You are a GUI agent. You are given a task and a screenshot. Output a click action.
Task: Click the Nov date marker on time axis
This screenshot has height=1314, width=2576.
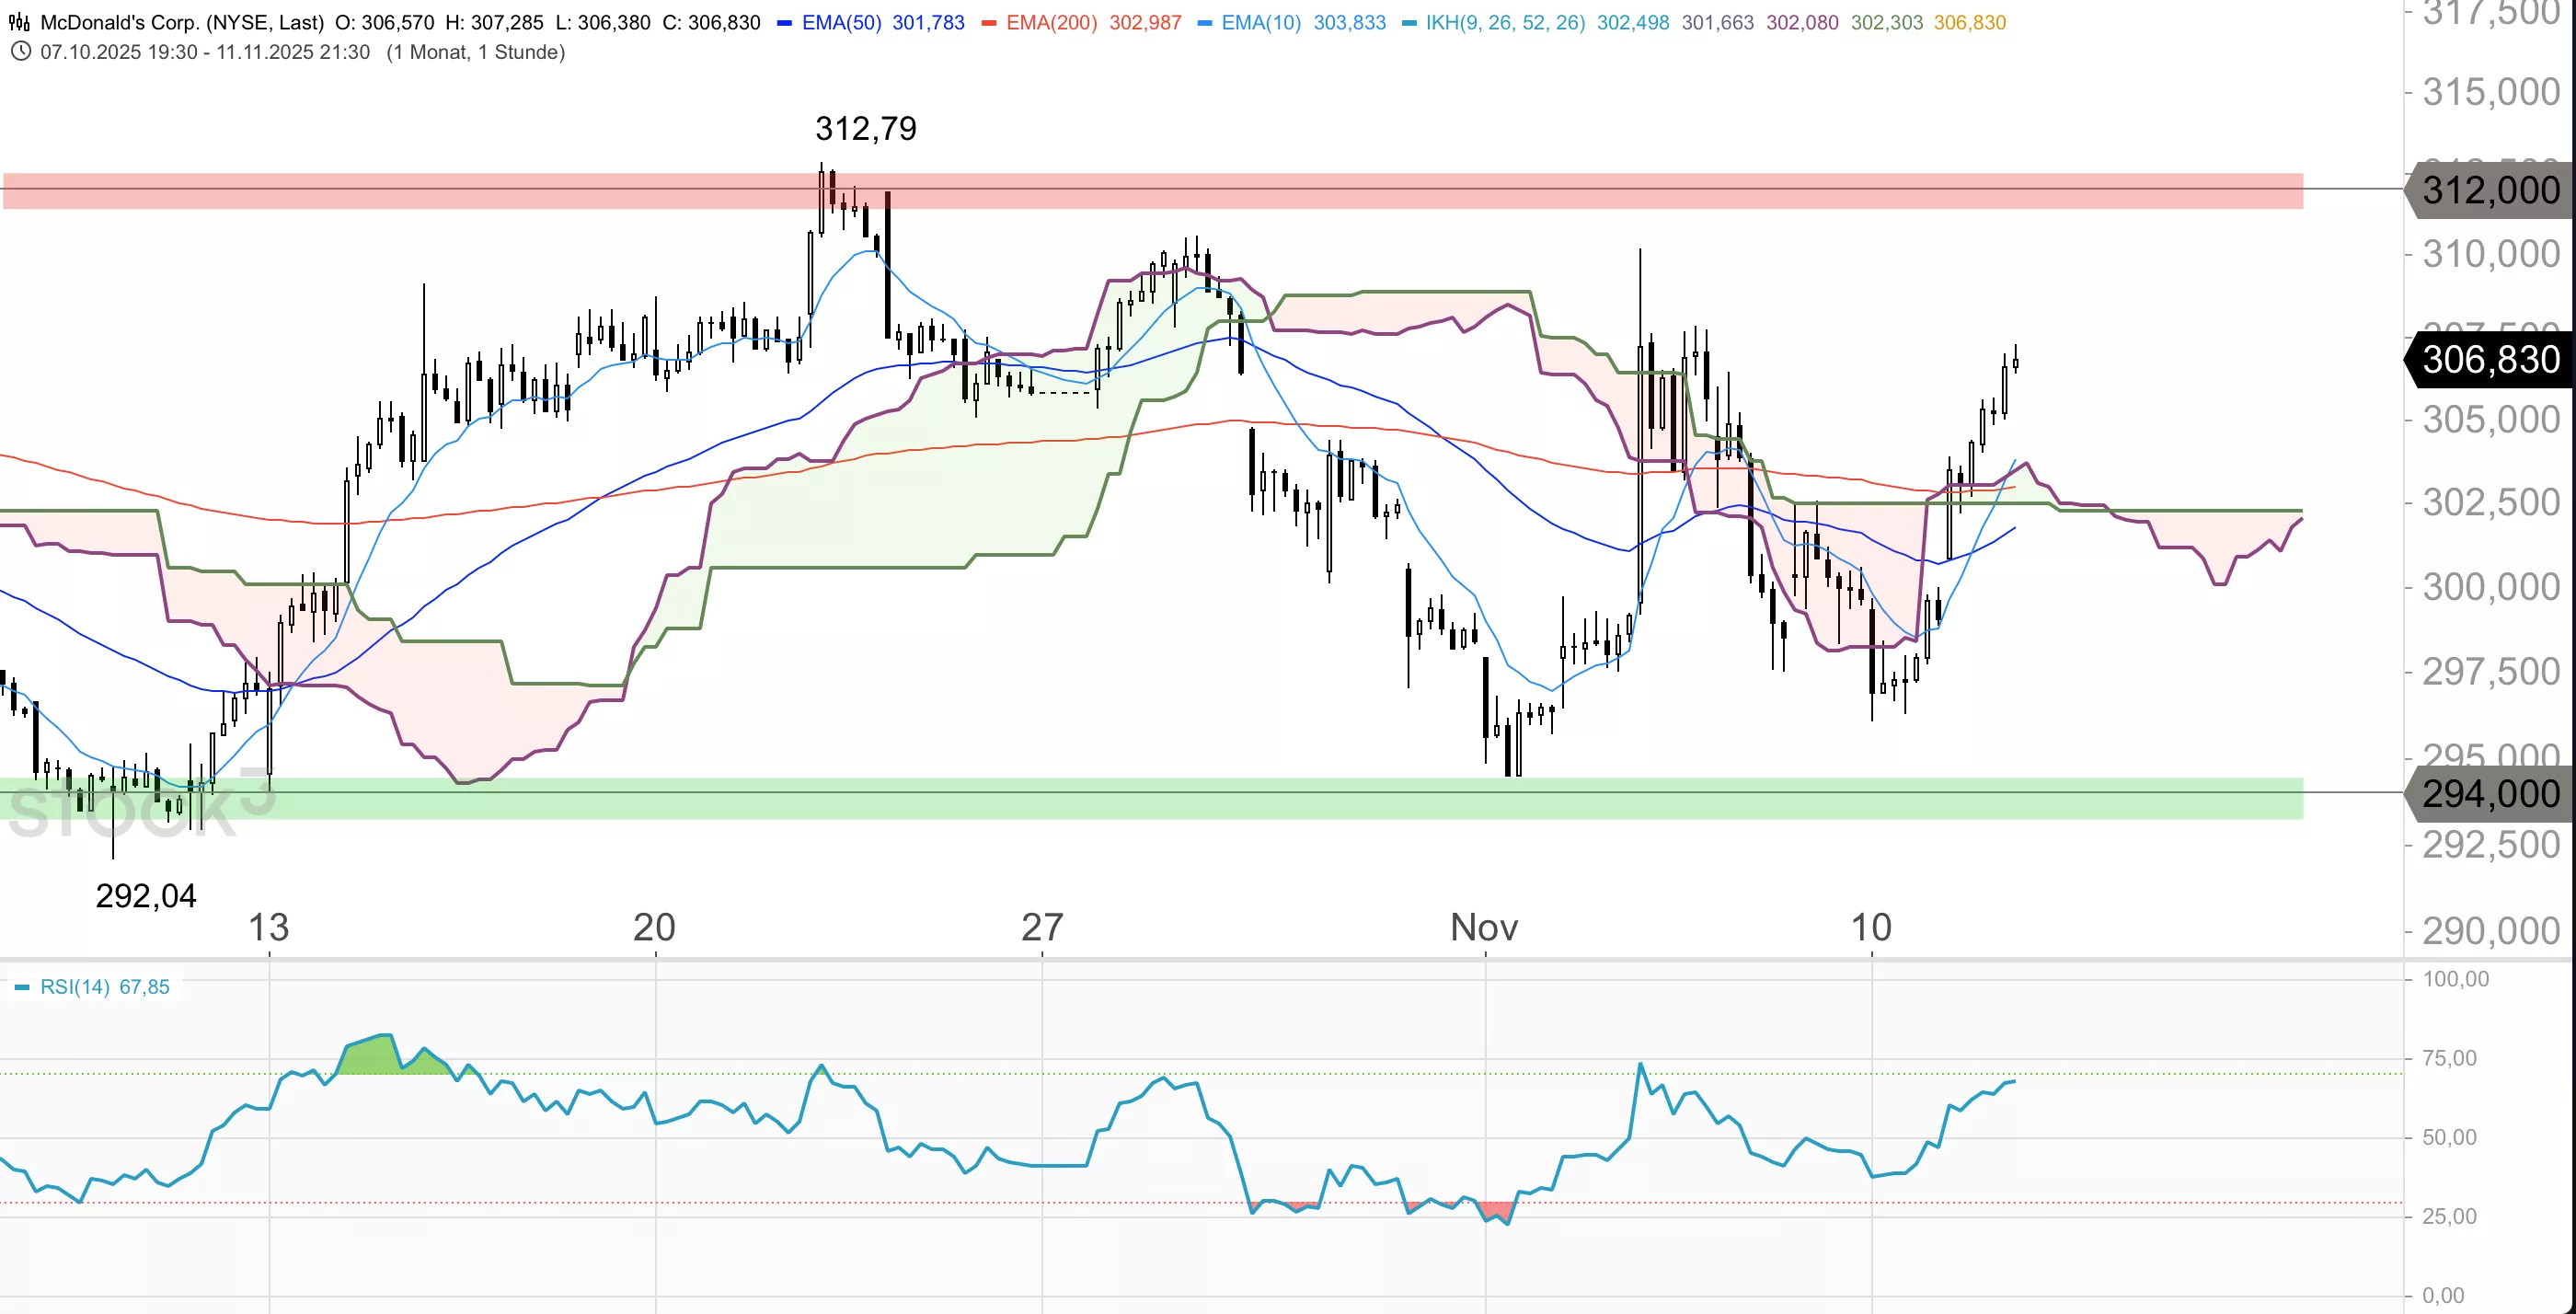point(1484,927)
